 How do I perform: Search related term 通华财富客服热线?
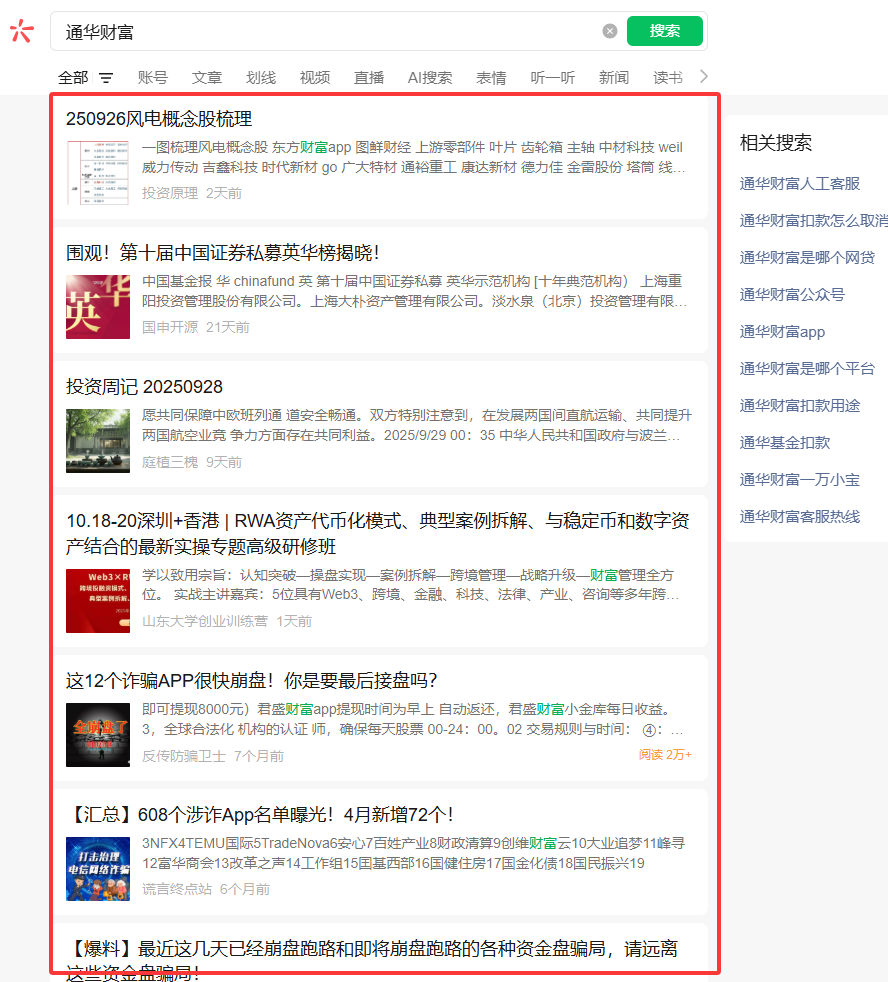click(800, 516)
